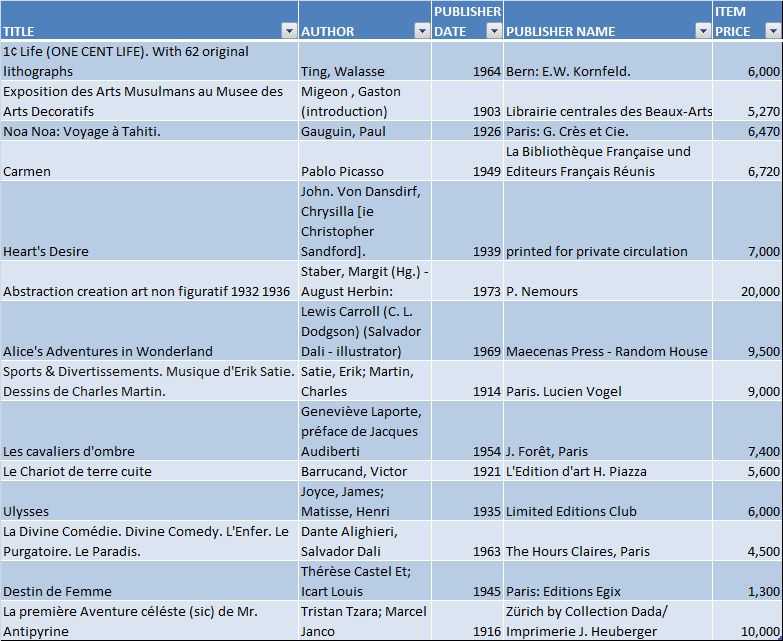Select the author cell 'Barrucand, Victor'
The image size is (783, 641).
pos(365,470)
